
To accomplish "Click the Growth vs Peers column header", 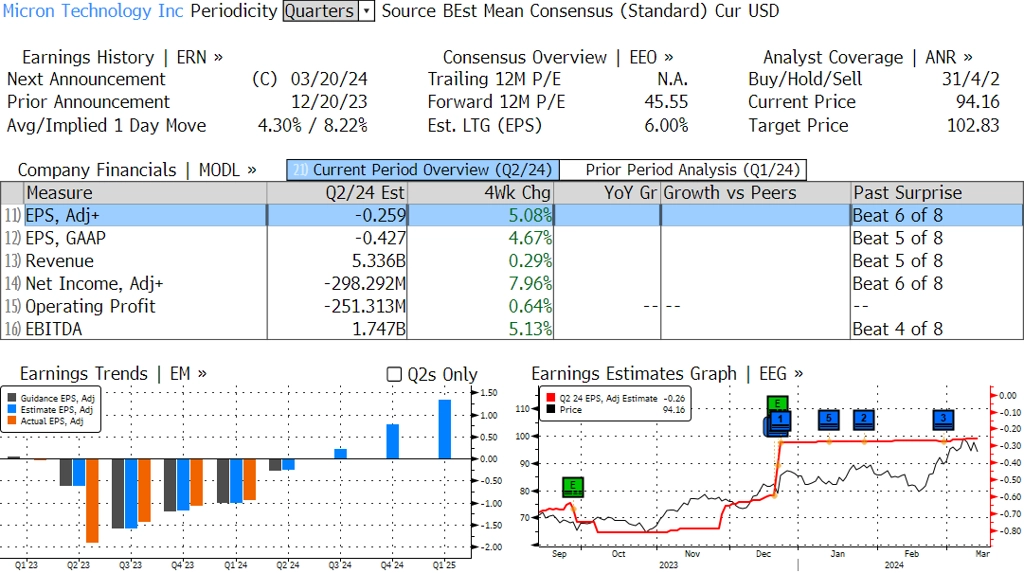I will [755, 193].
